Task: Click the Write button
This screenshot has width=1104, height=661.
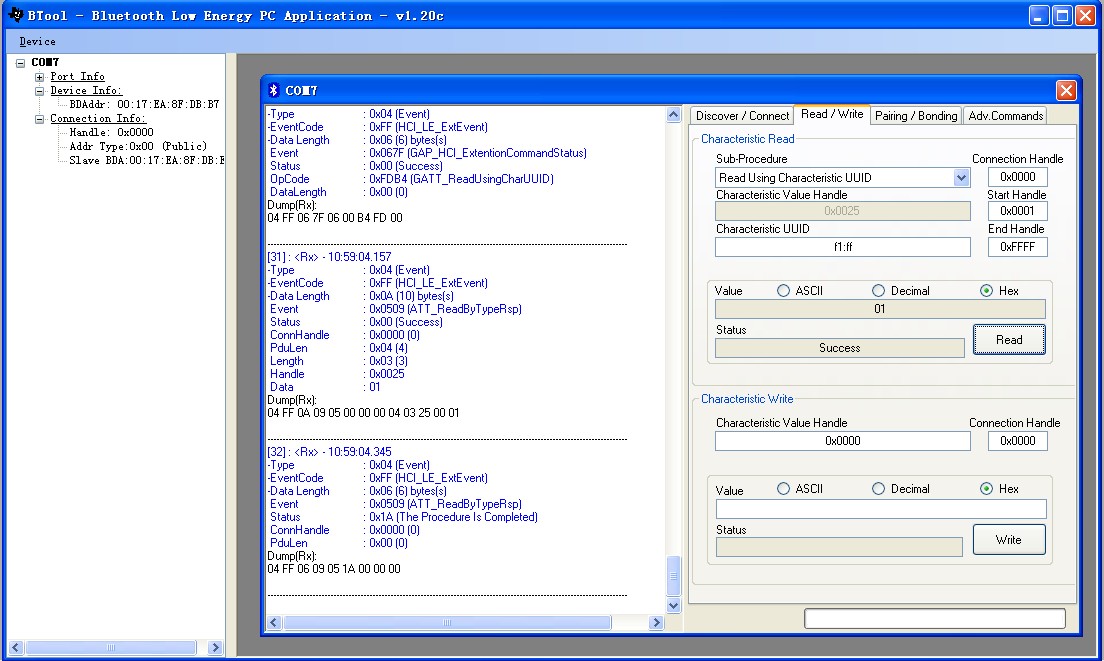Action: point(1009,540)
